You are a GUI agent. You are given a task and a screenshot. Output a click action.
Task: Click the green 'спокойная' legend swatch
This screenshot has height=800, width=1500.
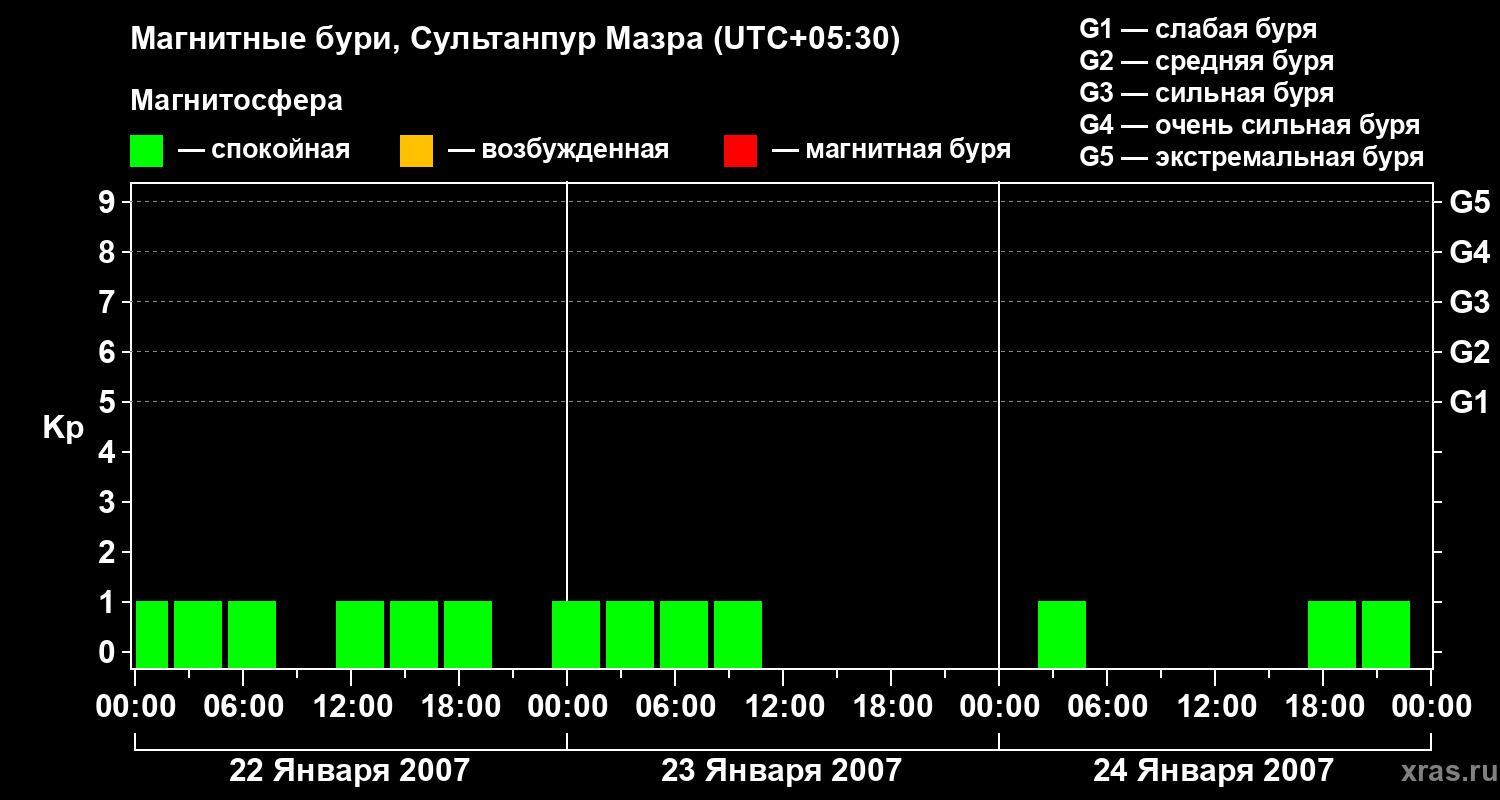point(146,151)
